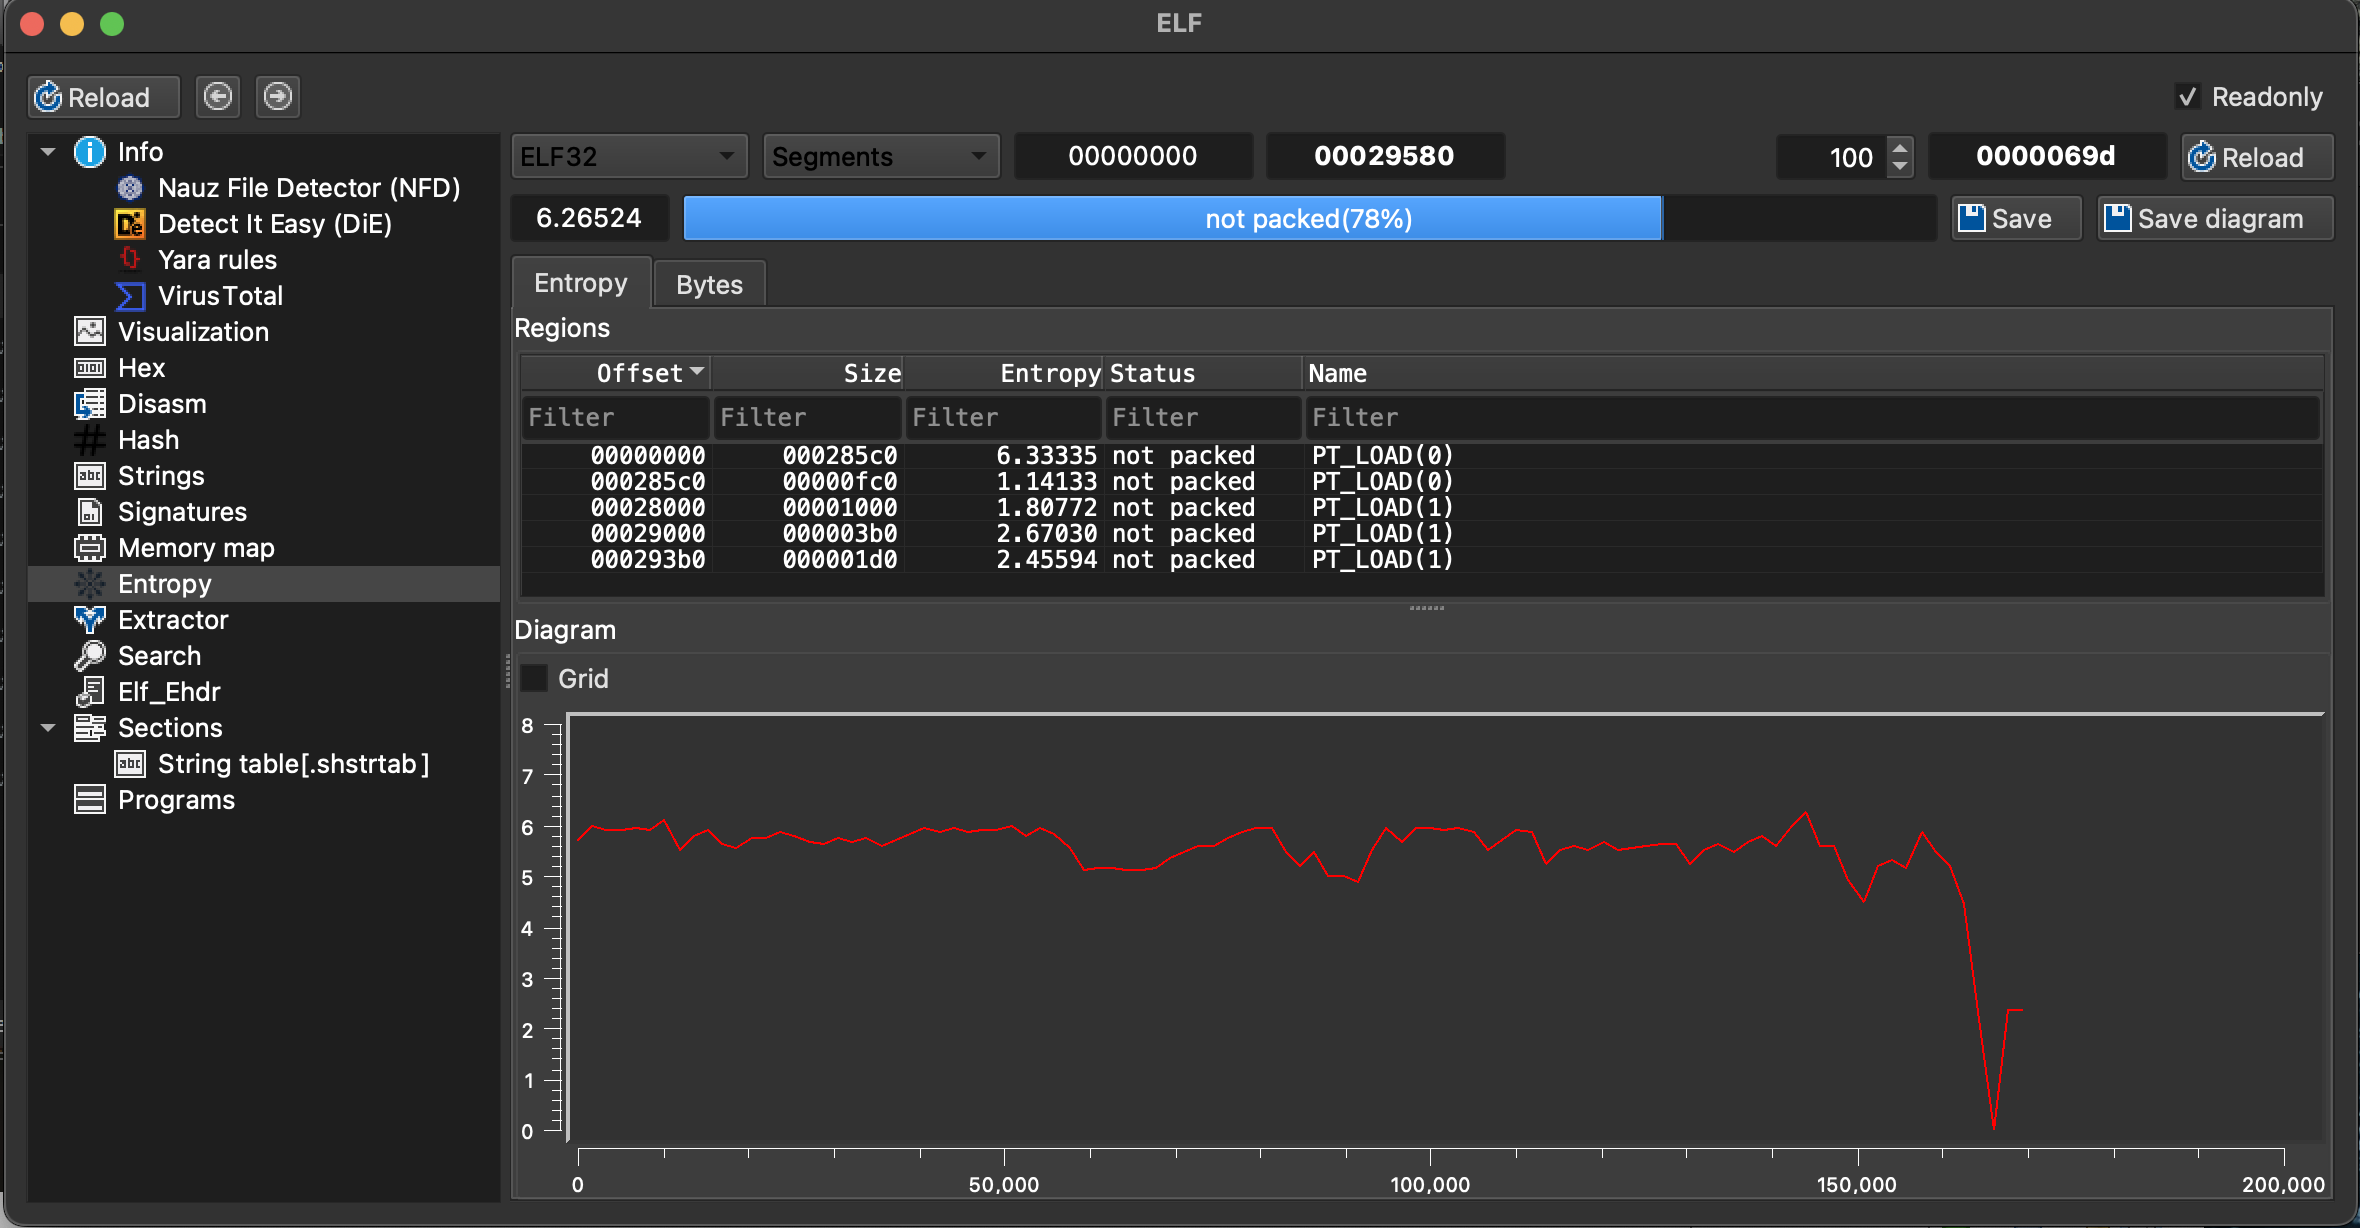Click the Offset filter field
The height and width of the screenshot is (1228, 2360).
pos(615,417)
